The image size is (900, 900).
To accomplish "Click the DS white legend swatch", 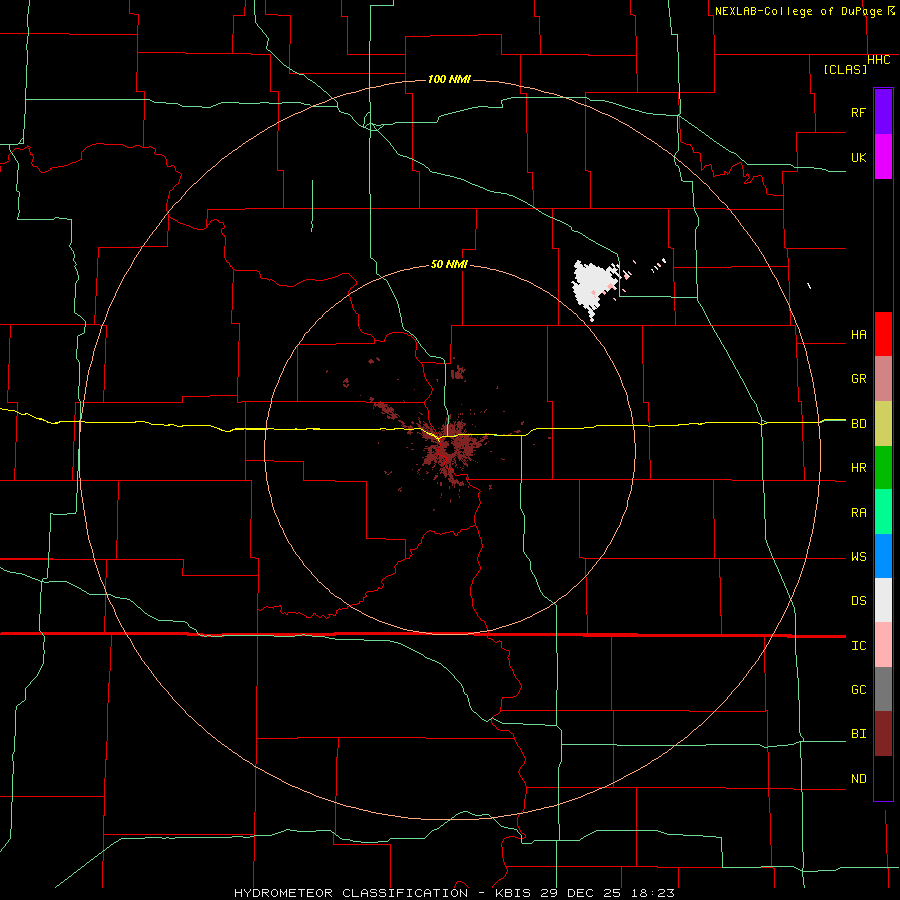I will 883,600.
